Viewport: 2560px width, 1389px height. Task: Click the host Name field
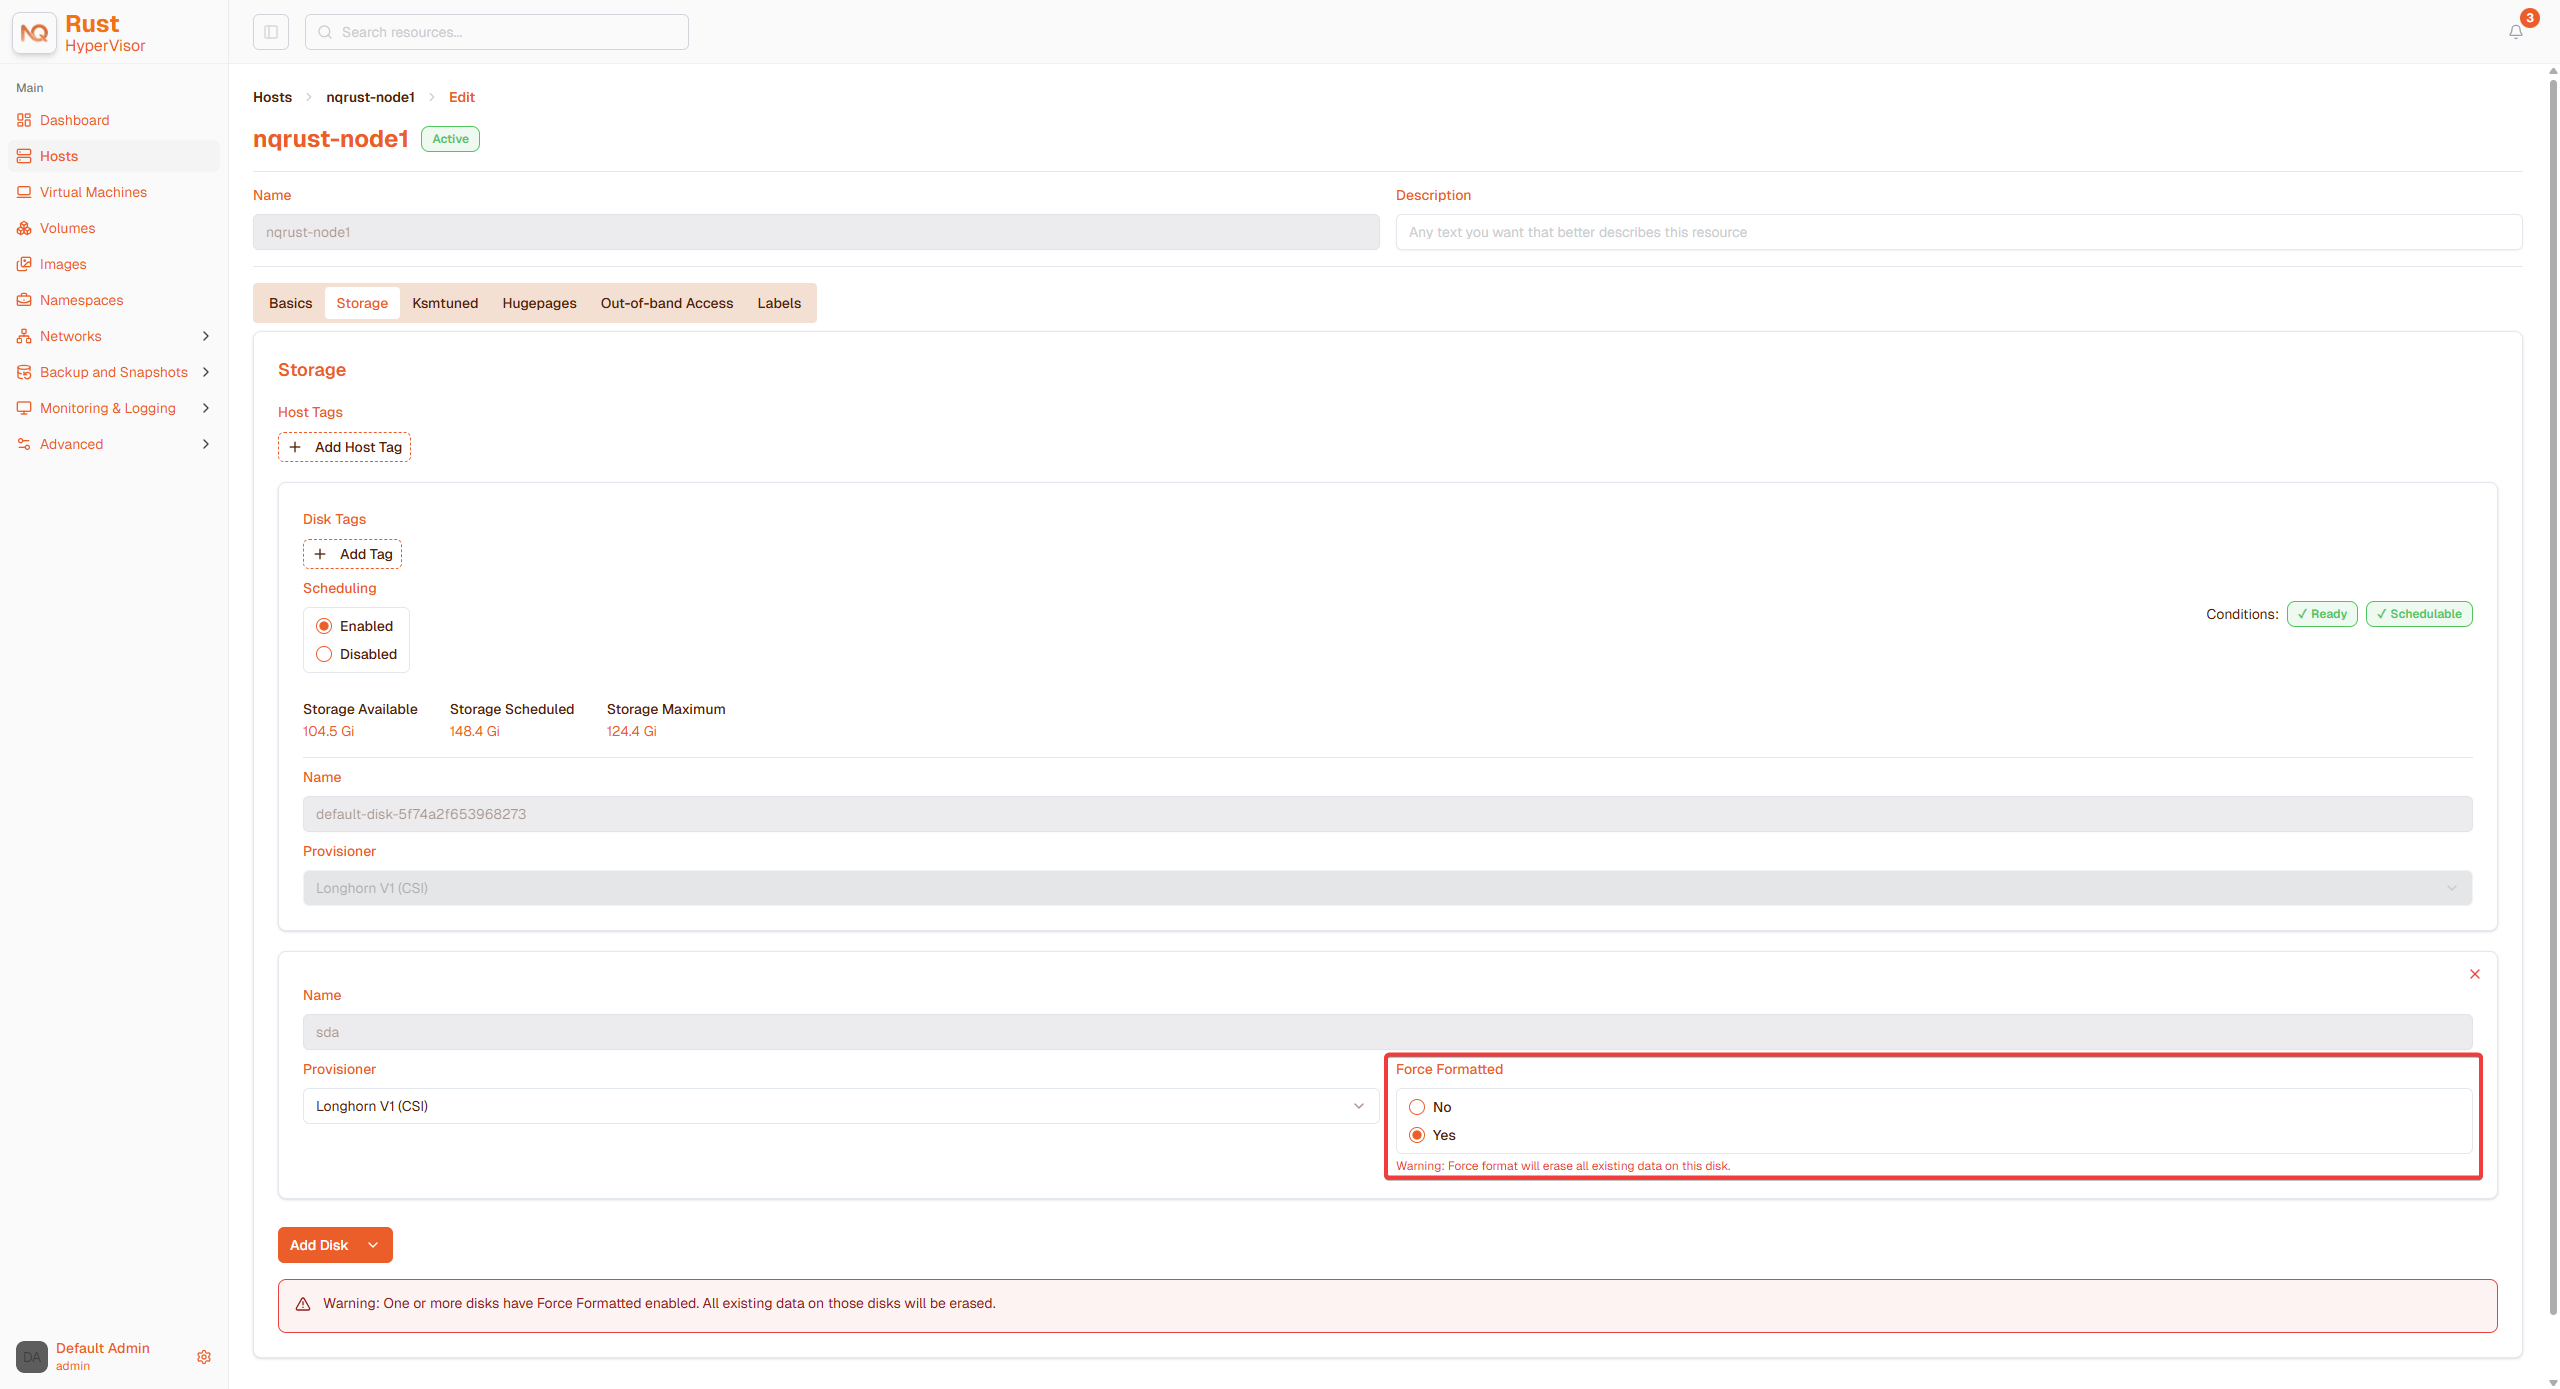[x=816, y=232]
